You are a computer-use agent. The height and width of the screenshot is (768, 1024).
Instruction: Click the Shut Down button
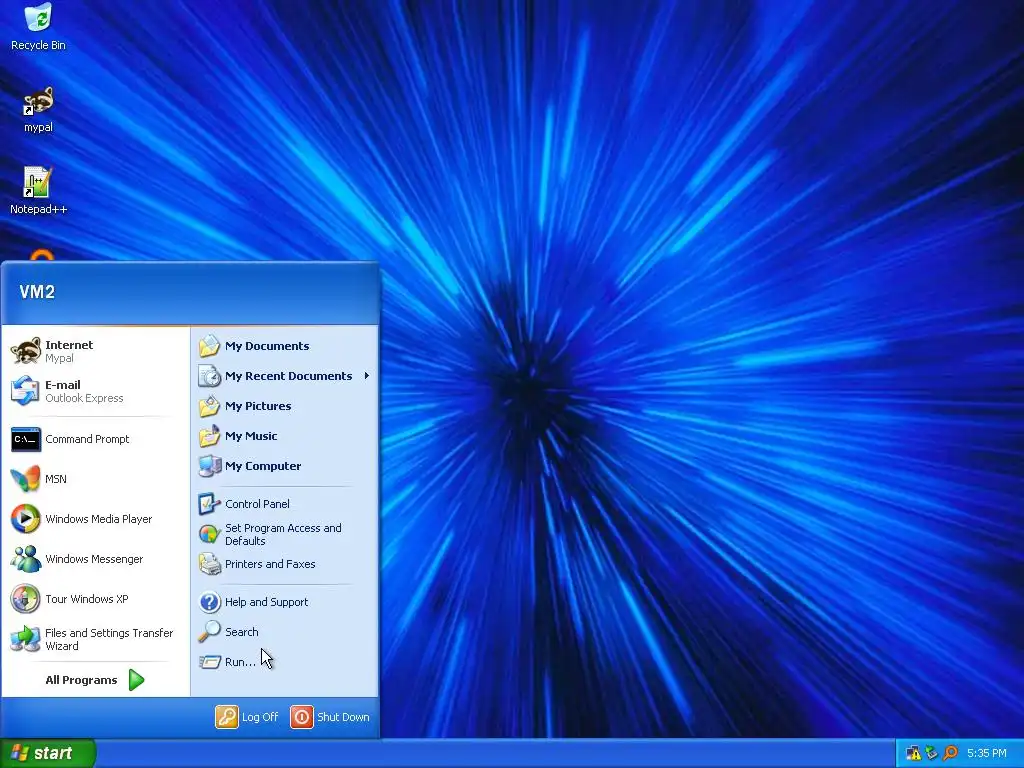point(330,717)
